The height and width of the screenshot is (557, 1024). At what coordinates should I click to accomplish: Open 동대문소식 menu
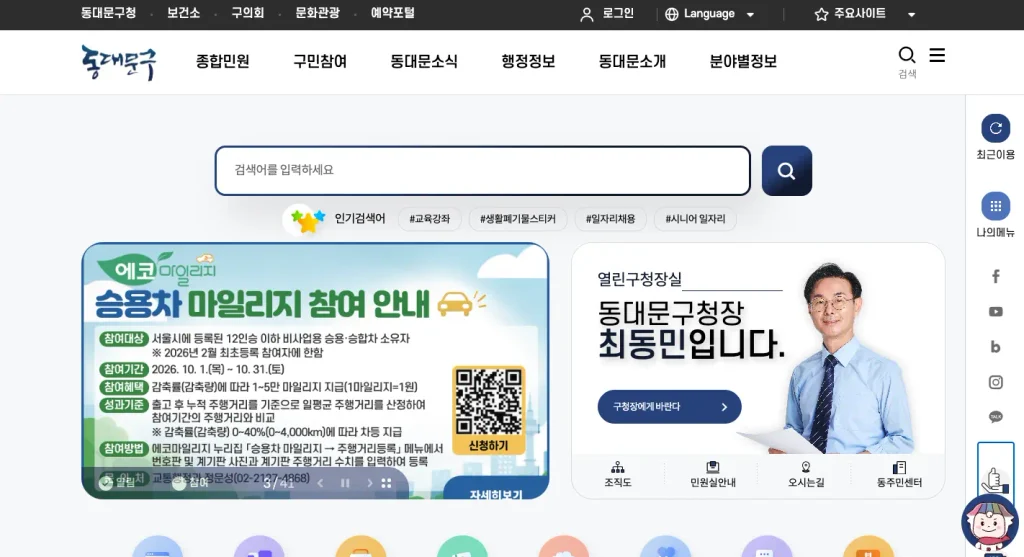(424, 61)
